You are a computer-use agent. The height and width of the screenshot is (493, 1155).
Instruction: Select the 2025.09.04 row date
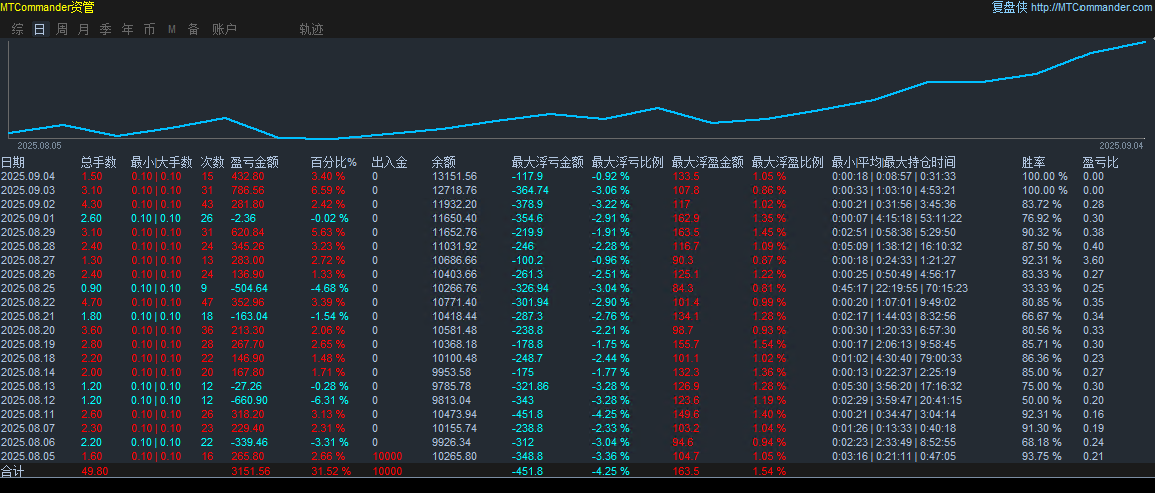pyautogui.click(x=28, y=176)
